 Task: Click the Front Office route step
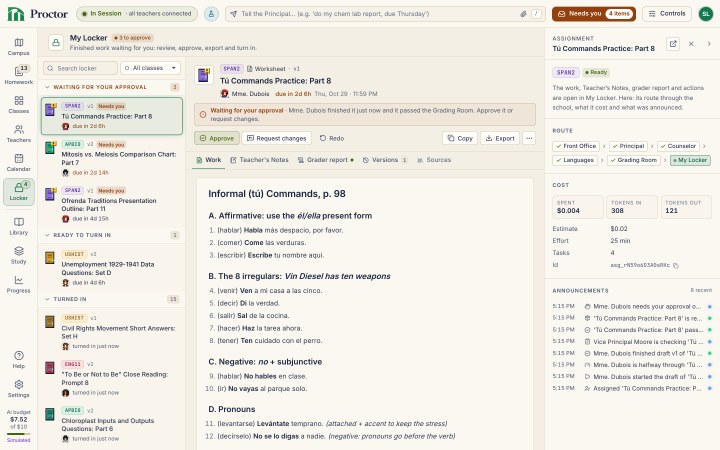tap(576, 146)
